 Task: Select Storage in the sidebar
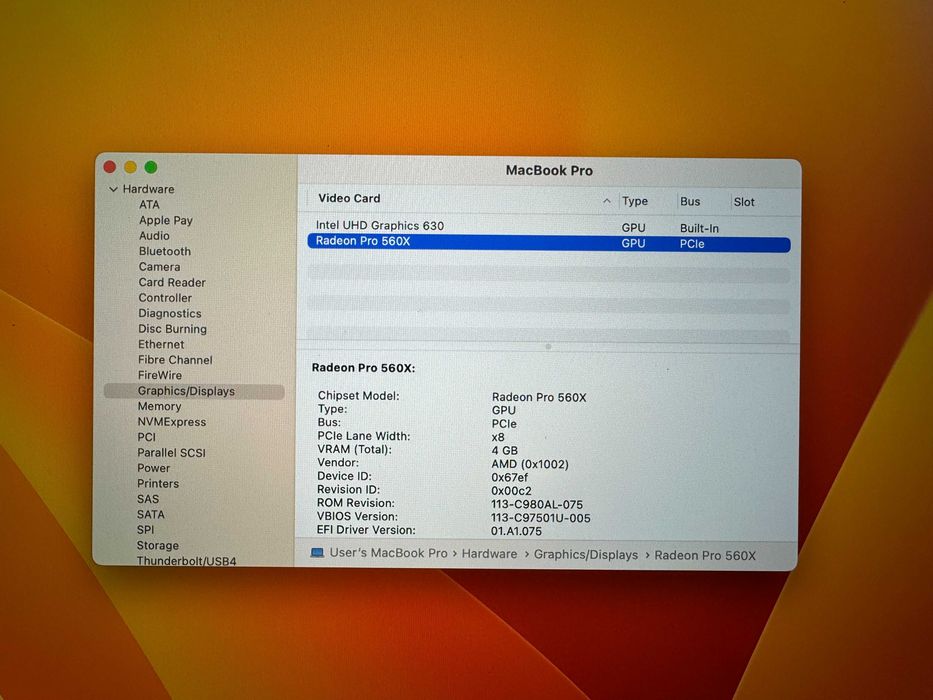click(158, 545)
